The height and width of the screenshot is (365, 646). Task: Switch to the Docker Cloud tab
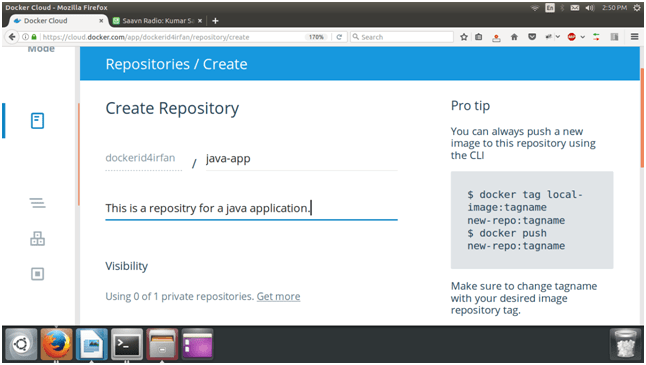pyautogui.click(x=58, y=21)
